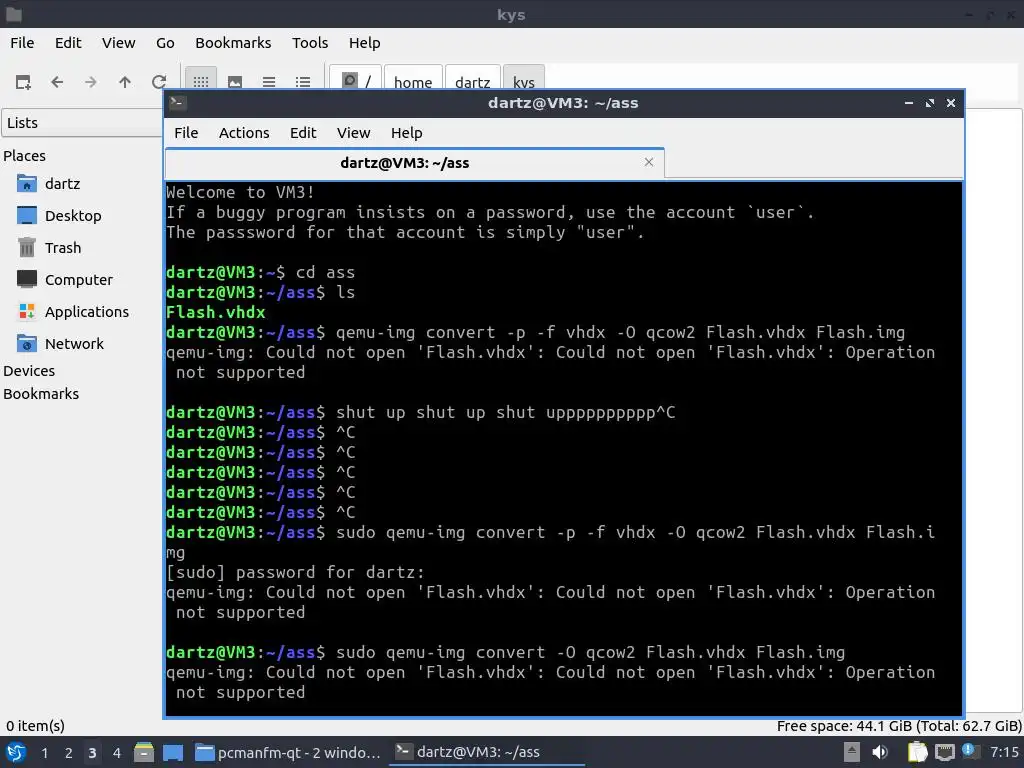Image resolution: width=1024 pixels, height=768 pixels.
Task: Go back in the file manager
Action: pyautogui.click(x=57, y=82)
